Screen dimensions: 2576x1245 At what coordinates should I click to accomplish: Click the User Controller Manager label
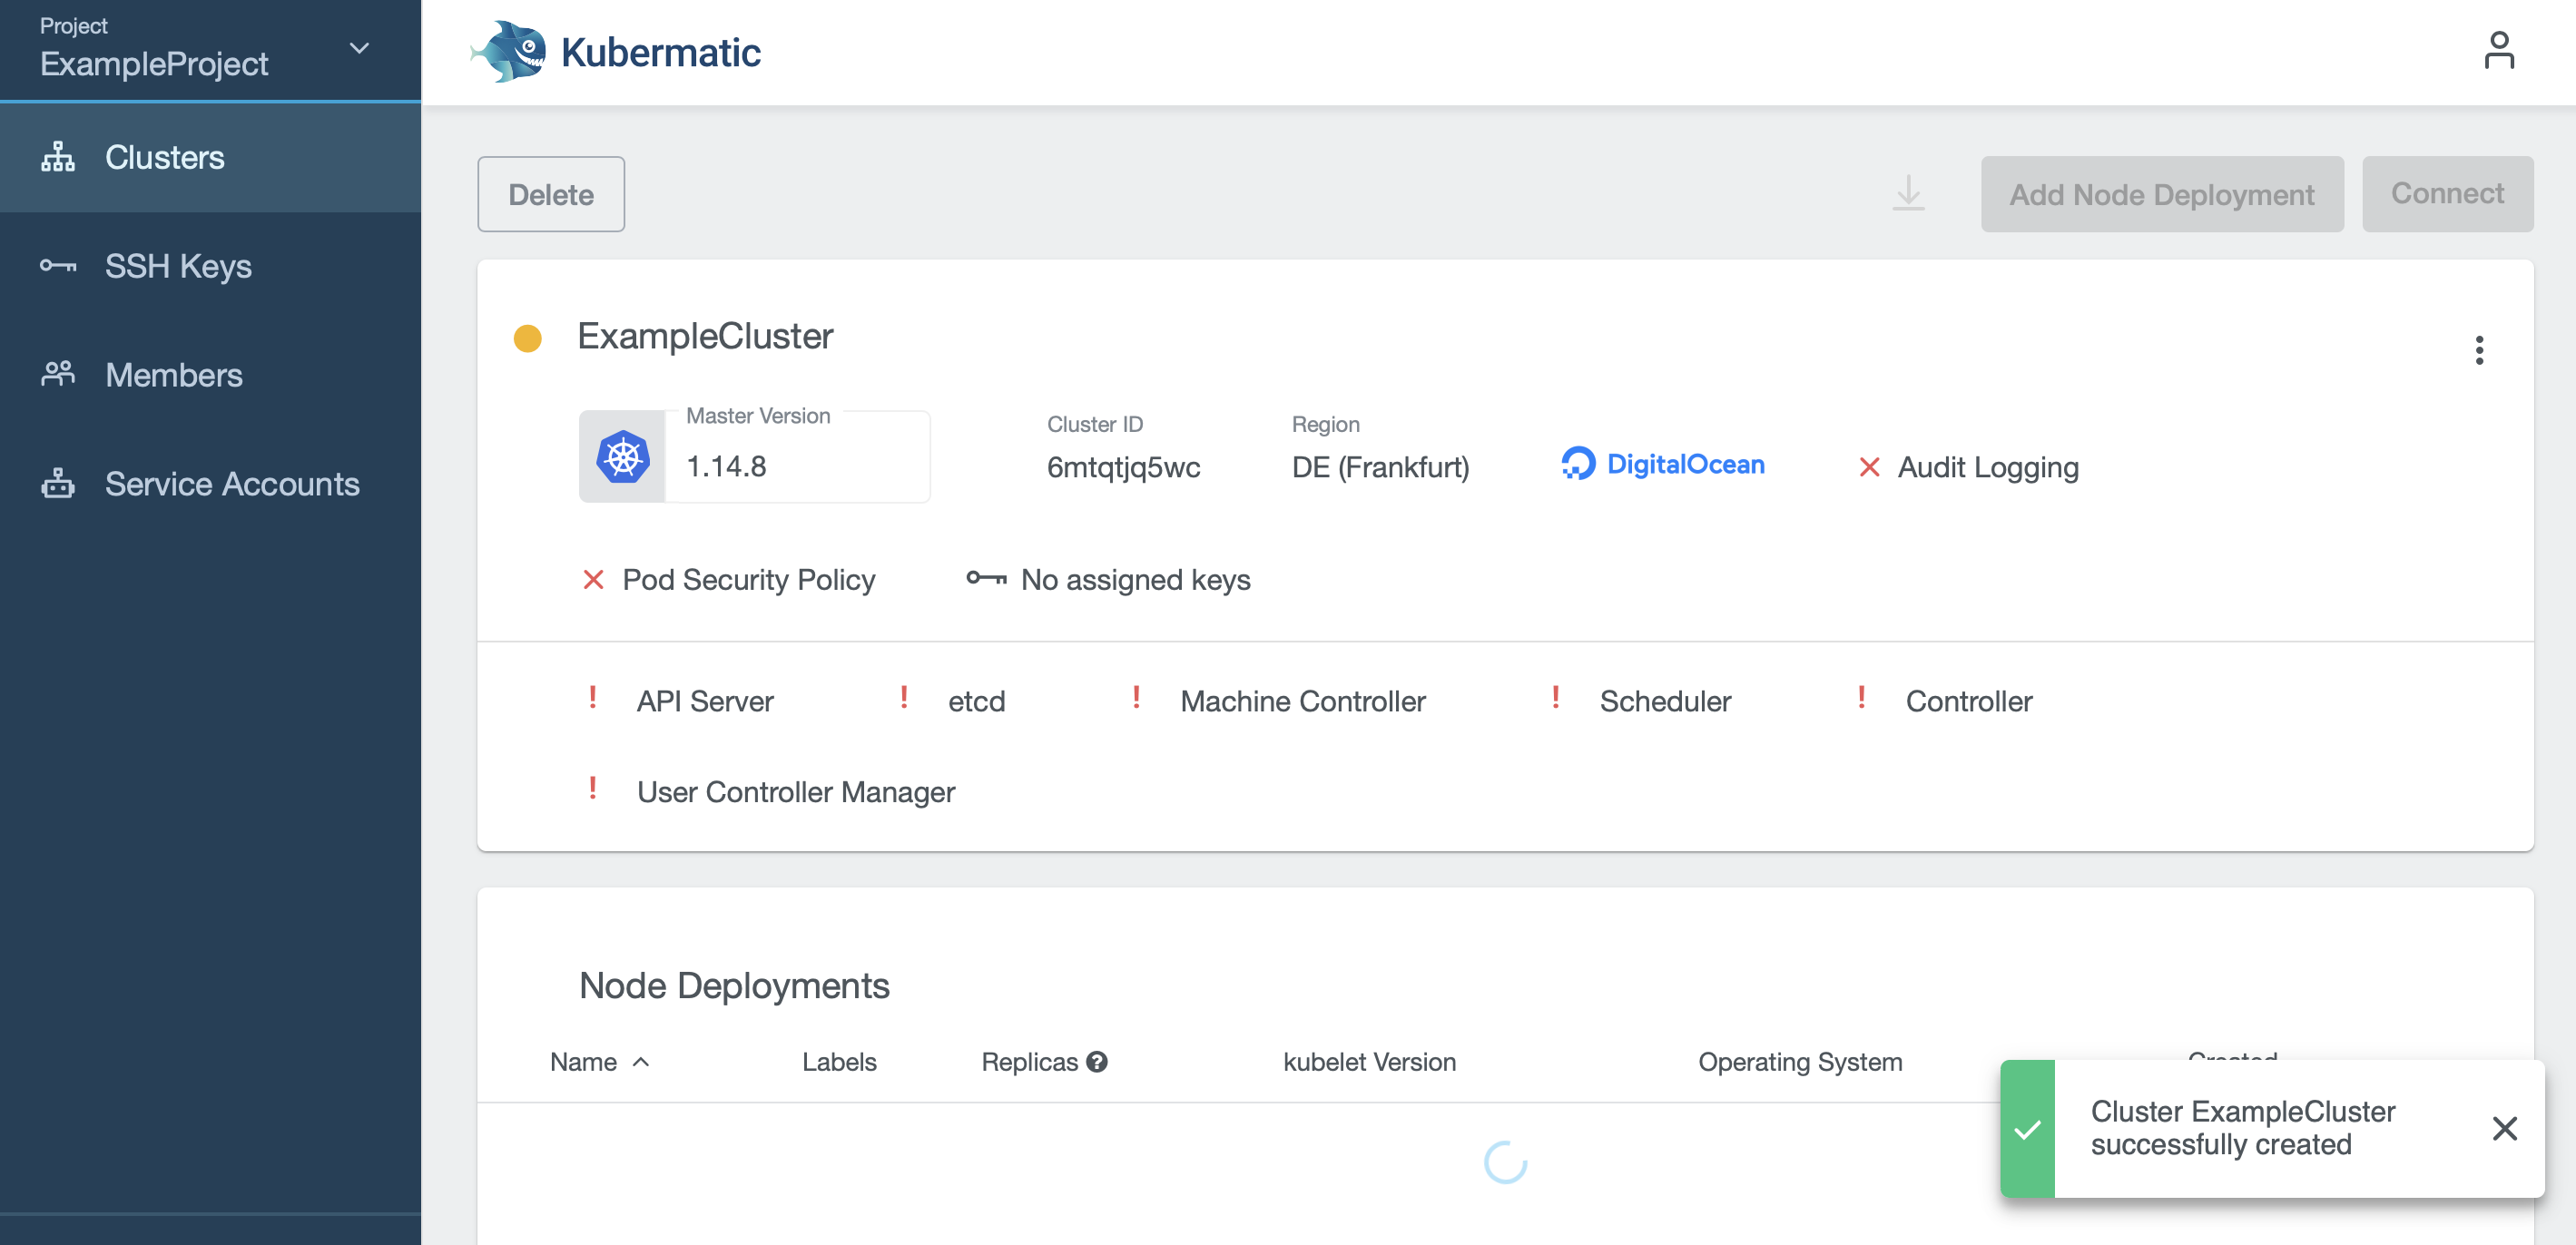(x=796, y=792)
